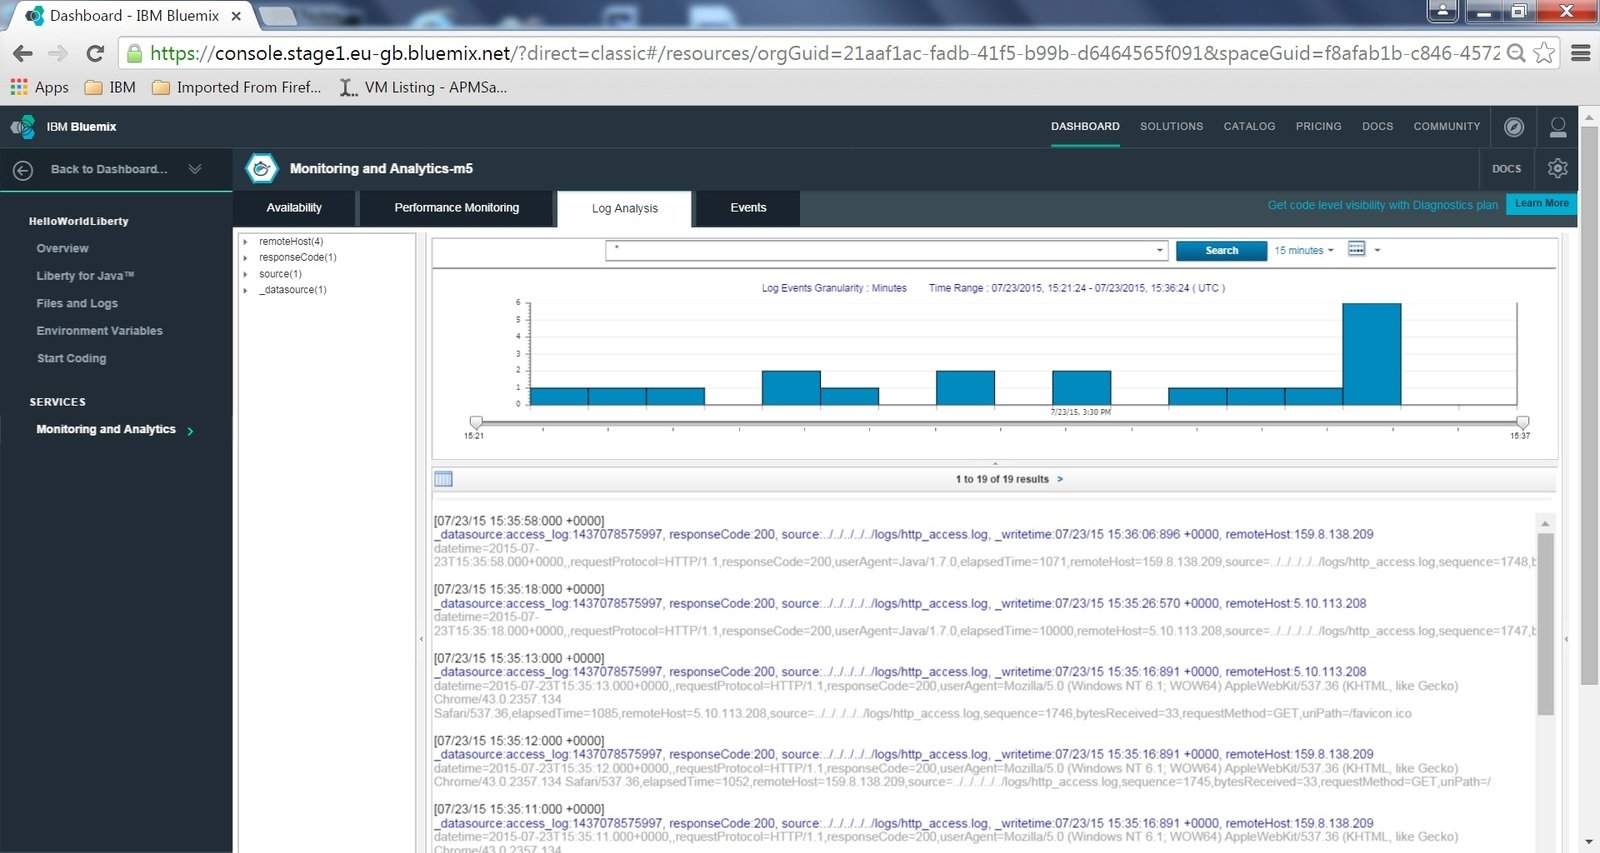Click the log search query input field
1600x853 pixels.
pyautogui.click(x=880, y=250)
